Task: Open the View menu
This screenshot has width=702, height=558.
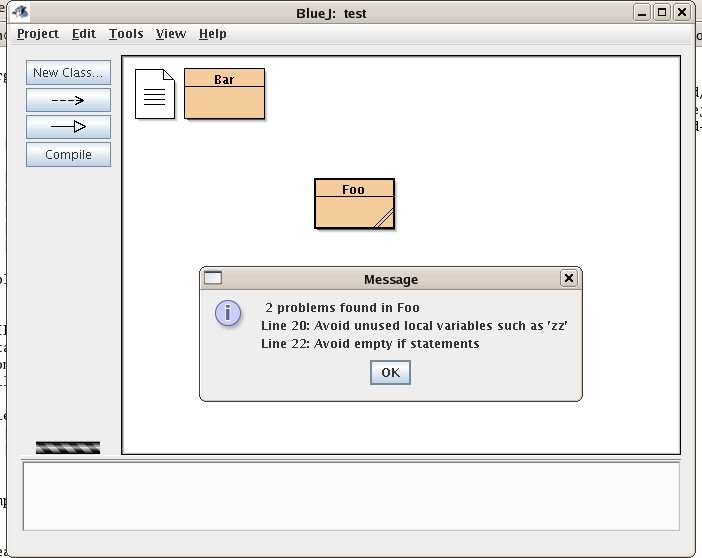Action: 171,34
